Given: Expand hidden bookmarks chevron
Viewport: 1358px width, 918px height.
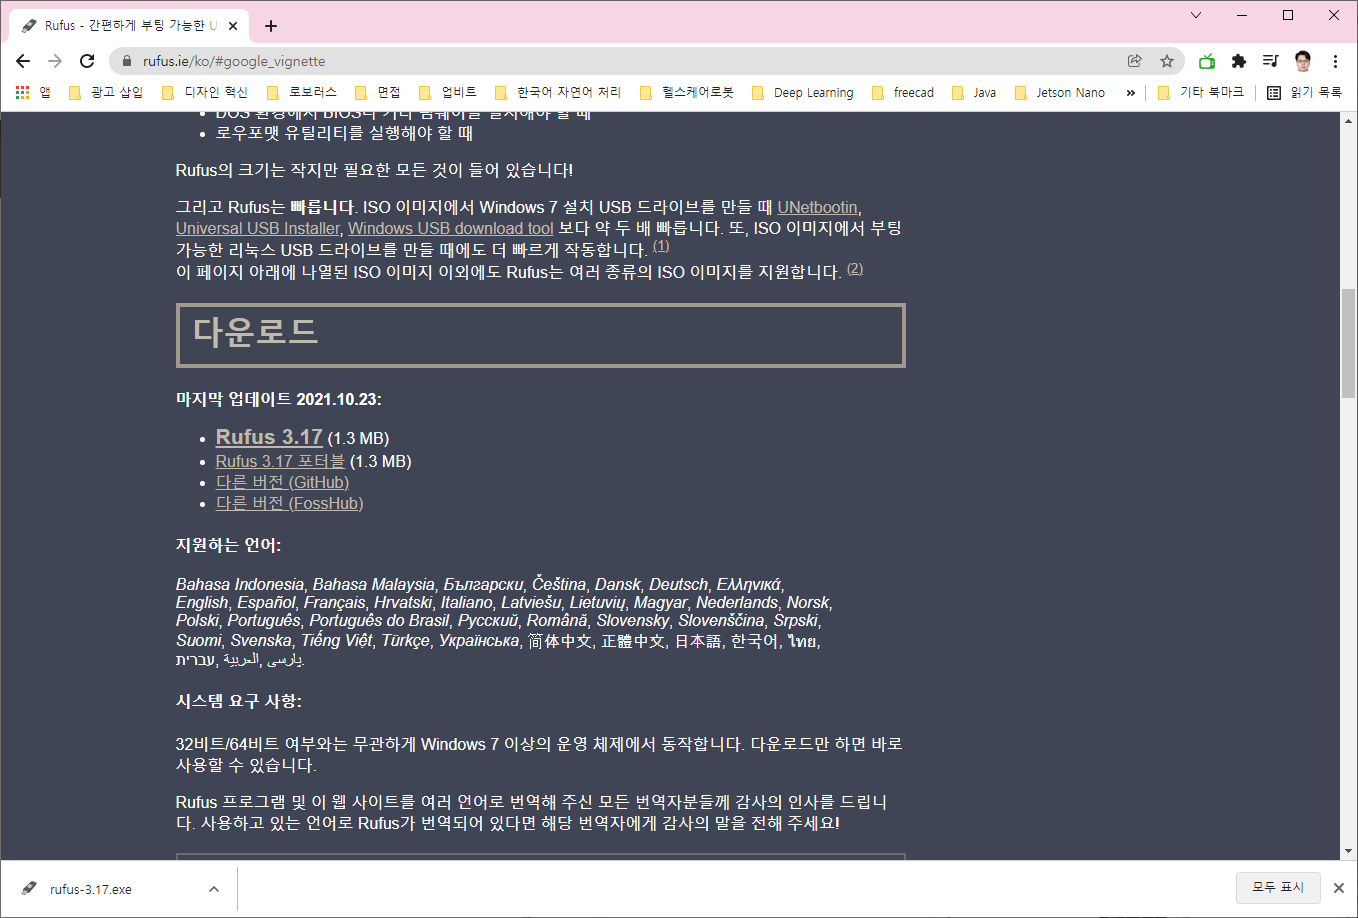Looking at the screenshot, I should pos(1131,92).
